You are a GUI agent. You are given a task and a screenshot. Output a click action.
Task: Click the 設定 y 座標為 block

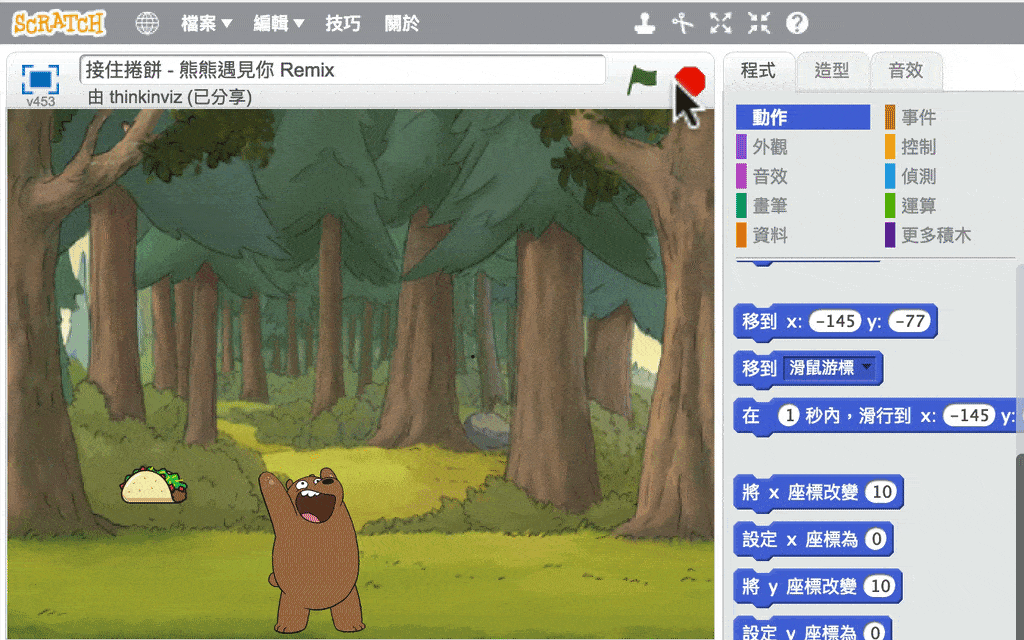812,628
